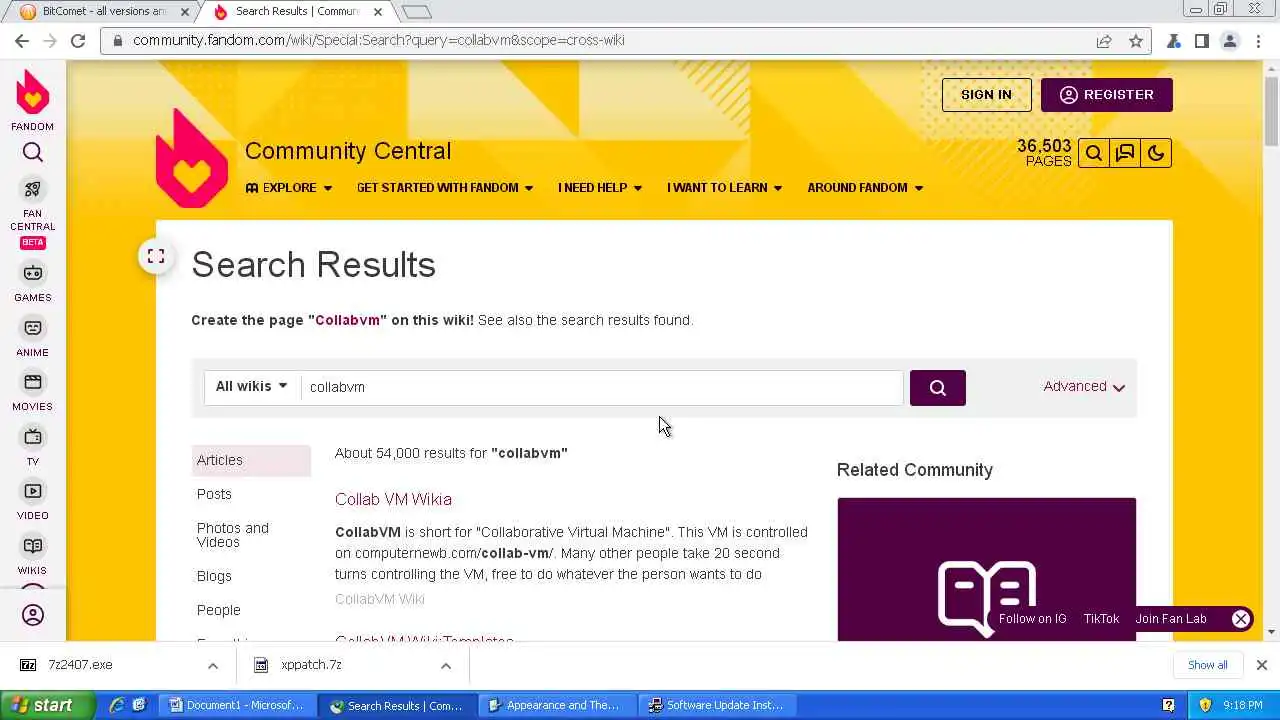Expand Get Started With Fandom menu
The image size is (1280, 720).
(x=445, y=188)
